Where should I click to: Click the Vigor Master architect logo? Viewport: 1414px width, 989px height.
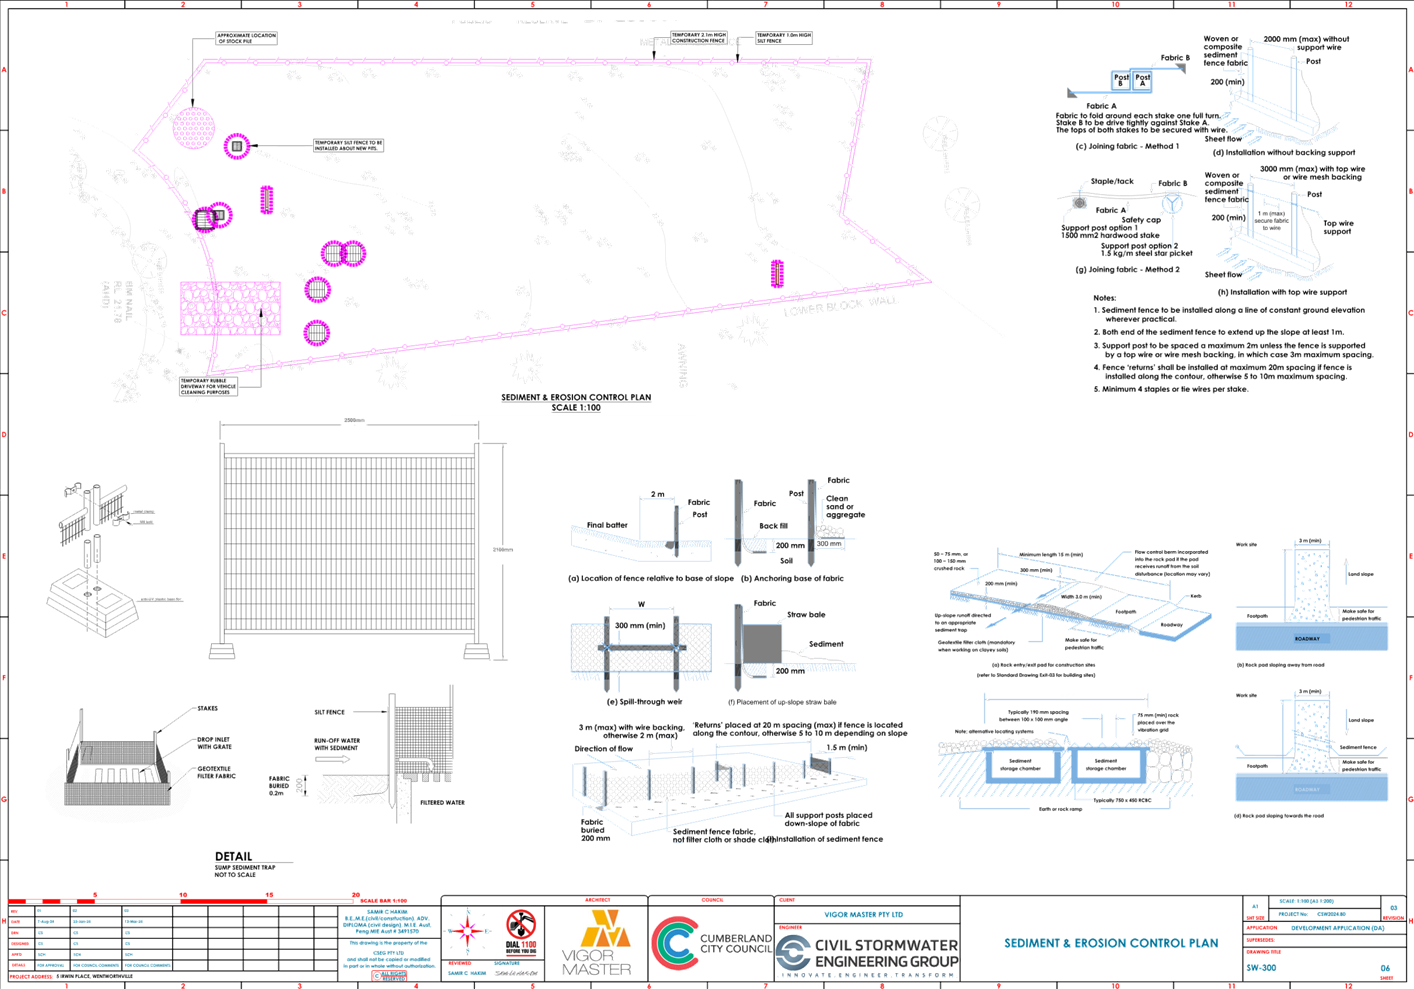pyautogui.click(x=597, y=942)
